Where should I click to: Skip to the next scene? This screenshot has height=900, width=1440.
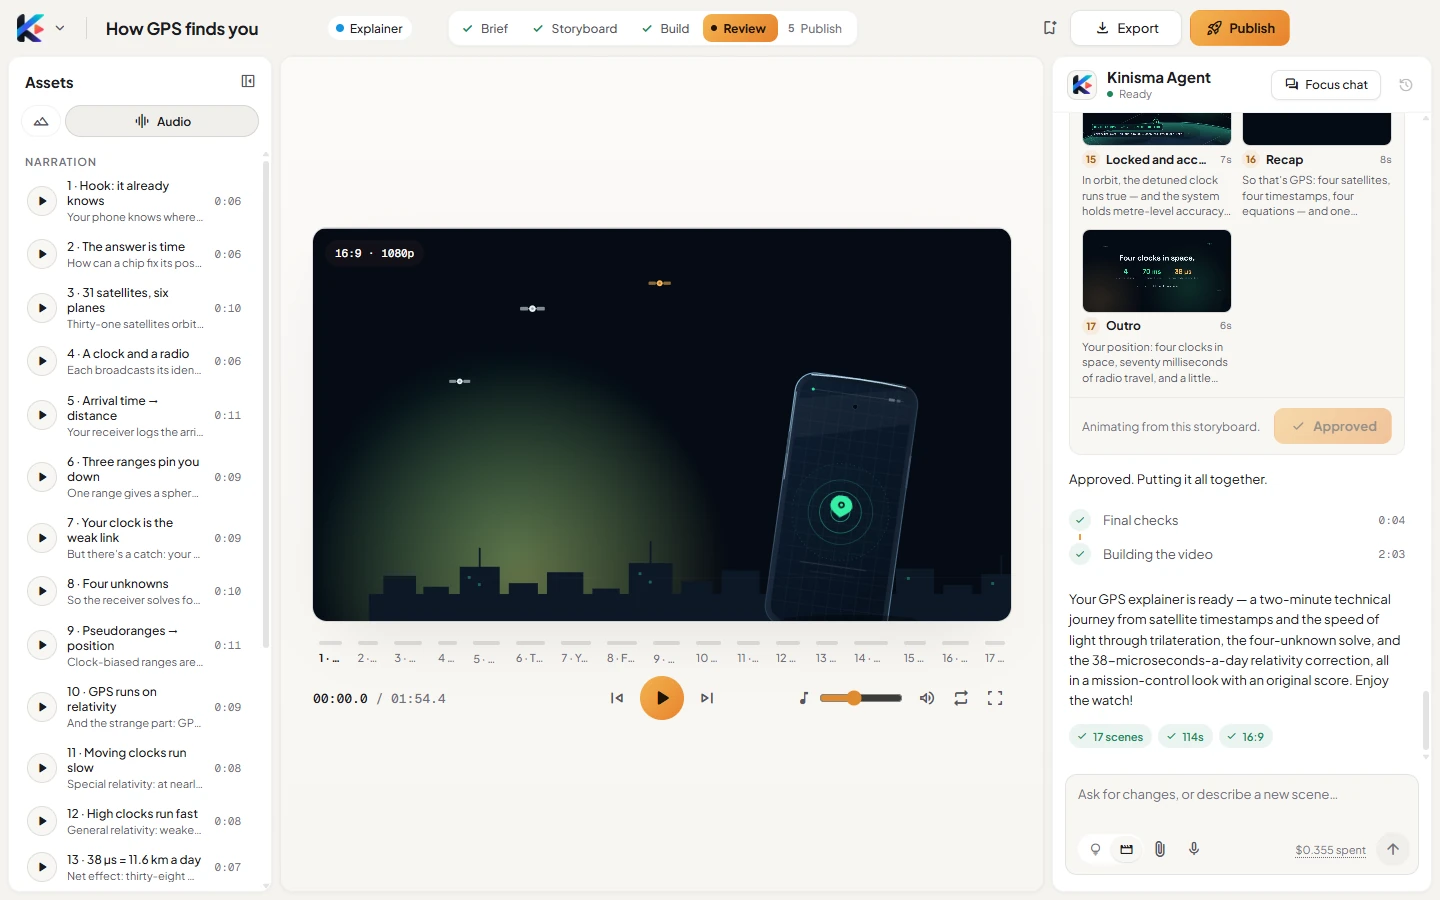[x=707, y=698]
